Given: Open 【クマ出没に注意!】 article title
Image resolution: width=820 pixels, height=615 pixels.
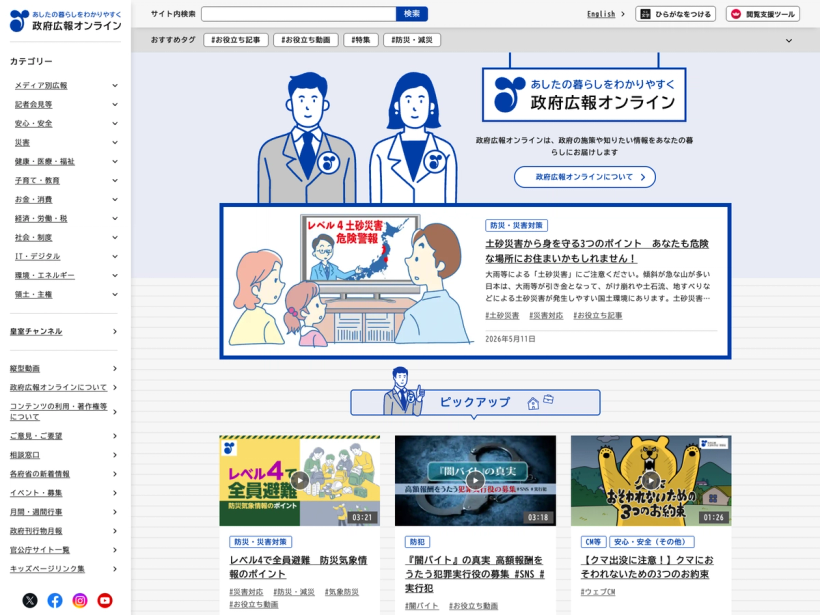Looking at the screenshot, I should tap(647, 567).
